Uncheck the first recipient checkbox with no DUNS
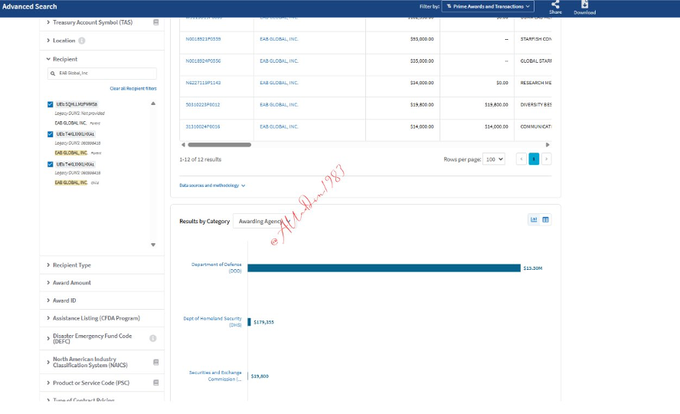680x414 pixels. point(51,104)
